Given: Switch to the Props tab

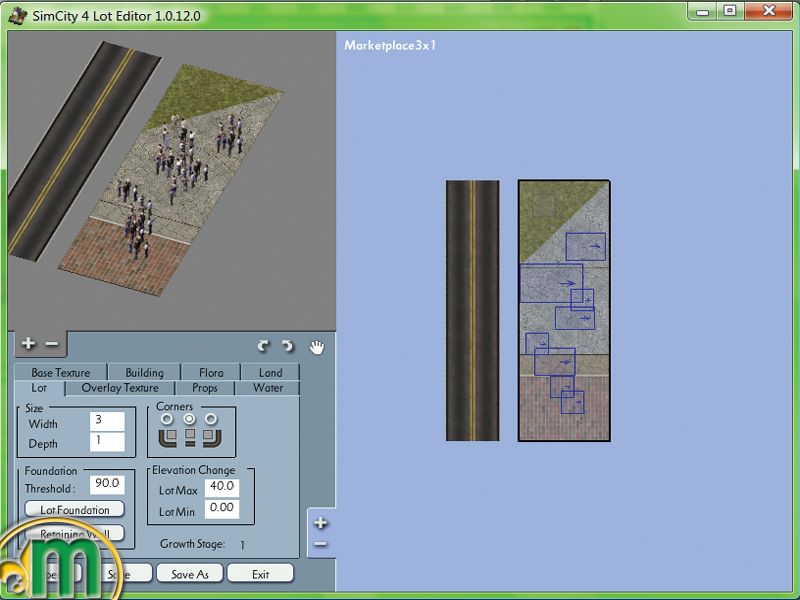Looking at the screenshot, I should coord(205,388).
